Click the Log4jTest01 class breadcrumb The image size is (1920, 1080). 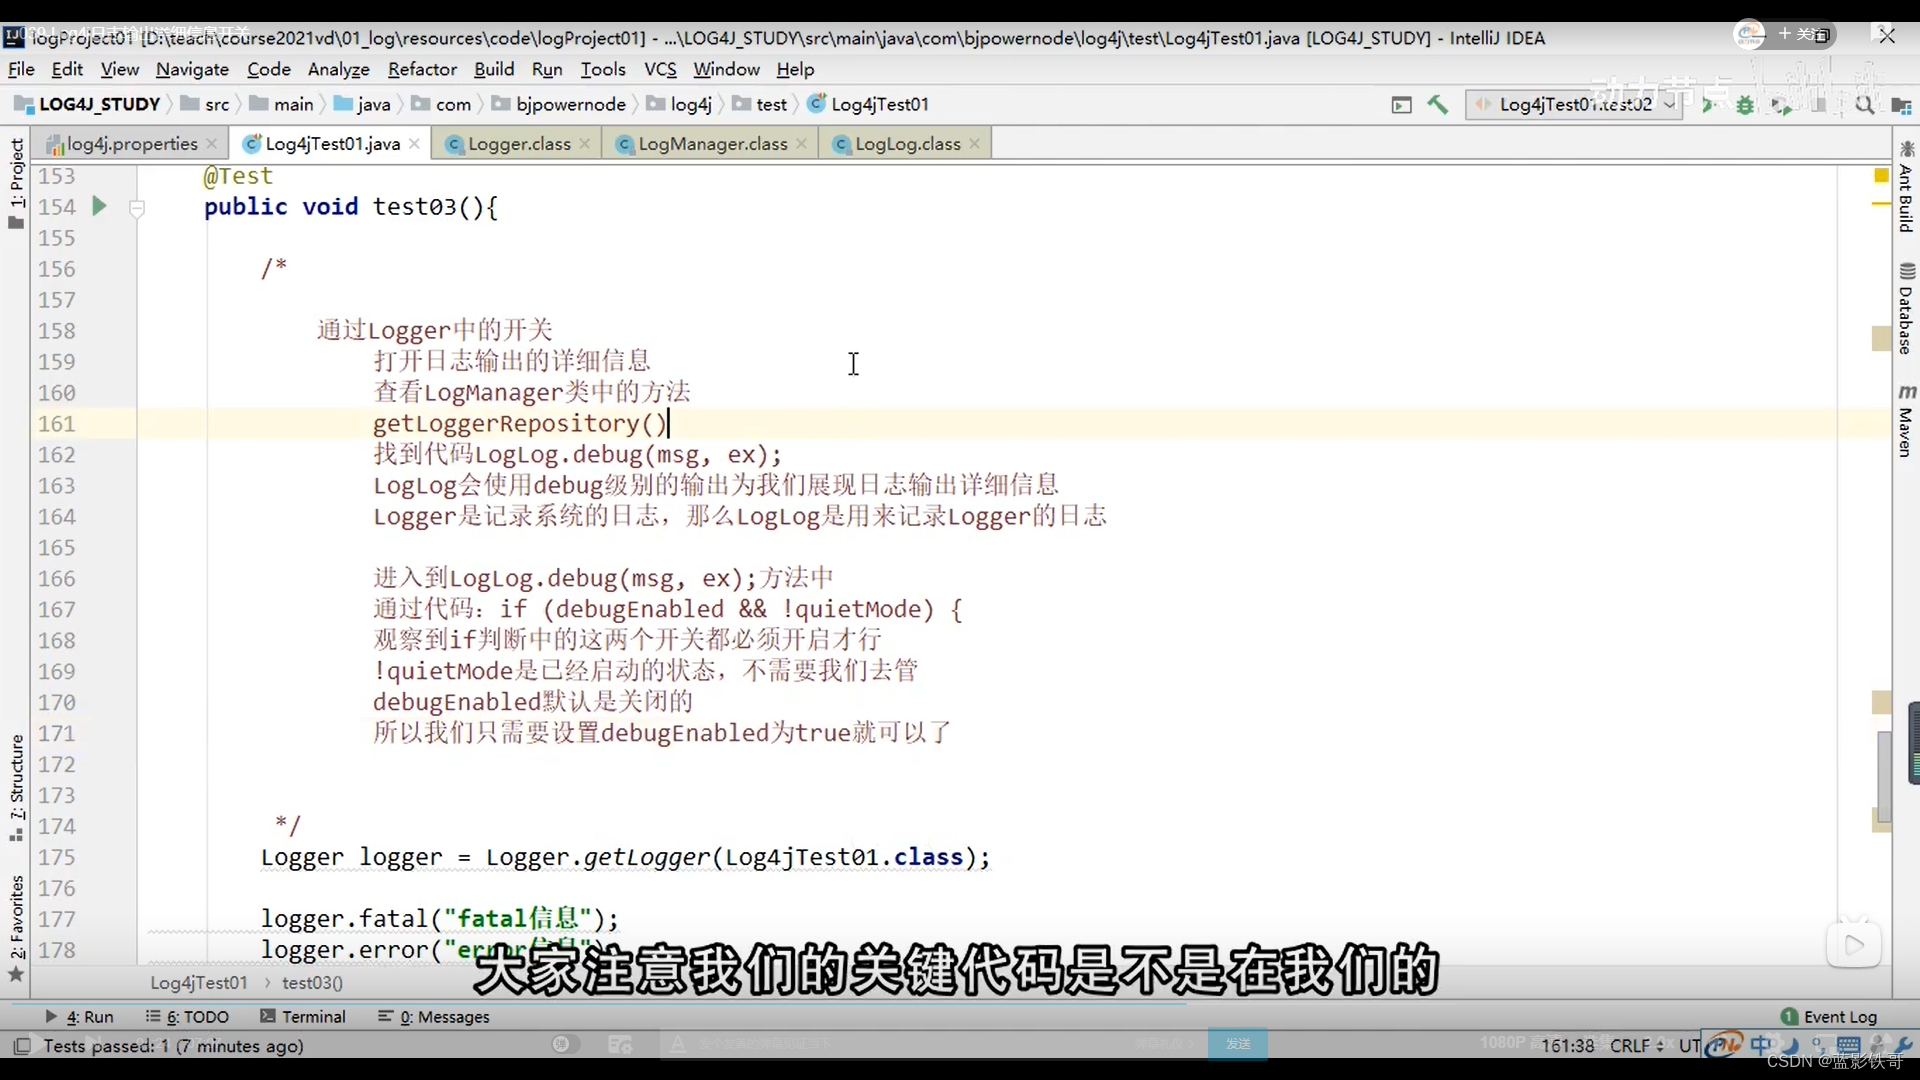(x=869, y=104)
